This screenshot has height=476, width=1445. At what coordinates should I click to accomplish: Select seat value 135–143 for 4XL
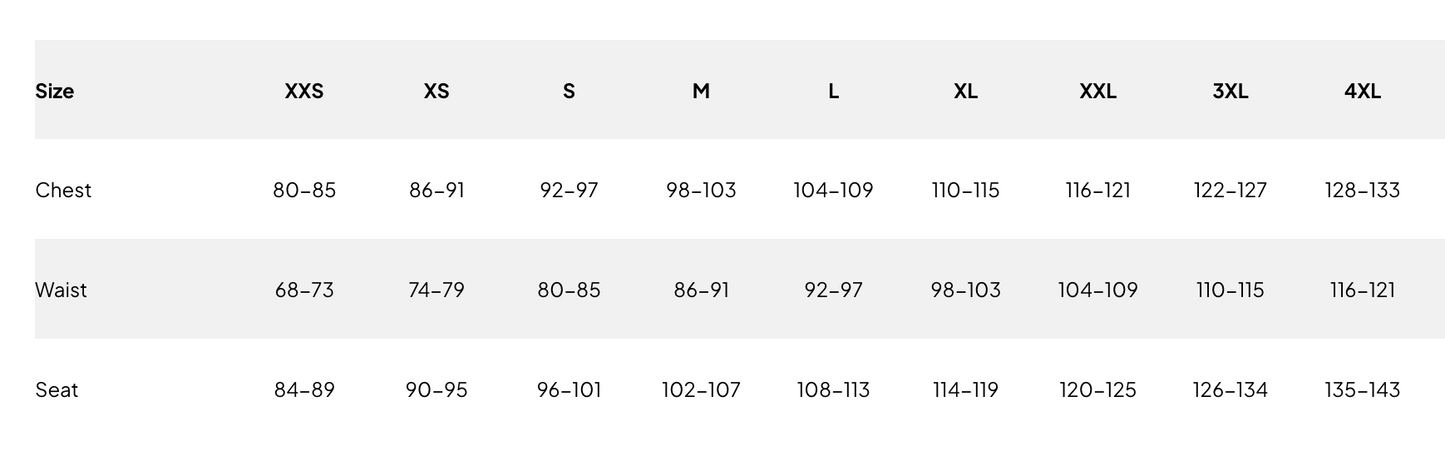click(1362, 390)
